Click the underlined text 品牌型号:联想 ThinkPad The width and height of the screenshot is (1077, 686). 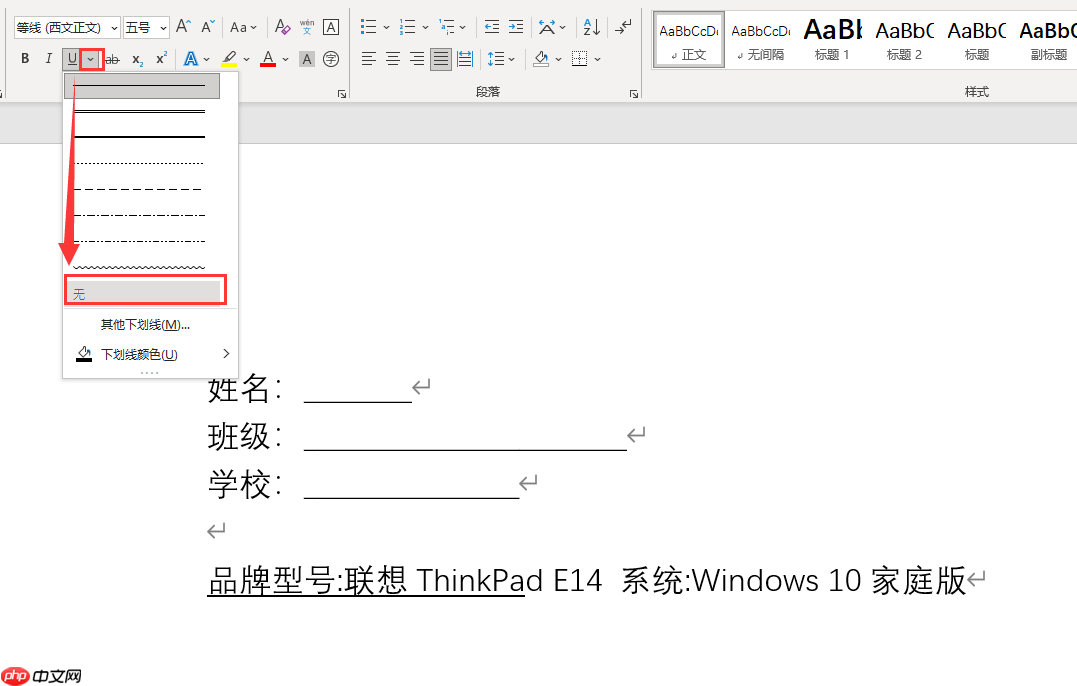click(366, 581)
